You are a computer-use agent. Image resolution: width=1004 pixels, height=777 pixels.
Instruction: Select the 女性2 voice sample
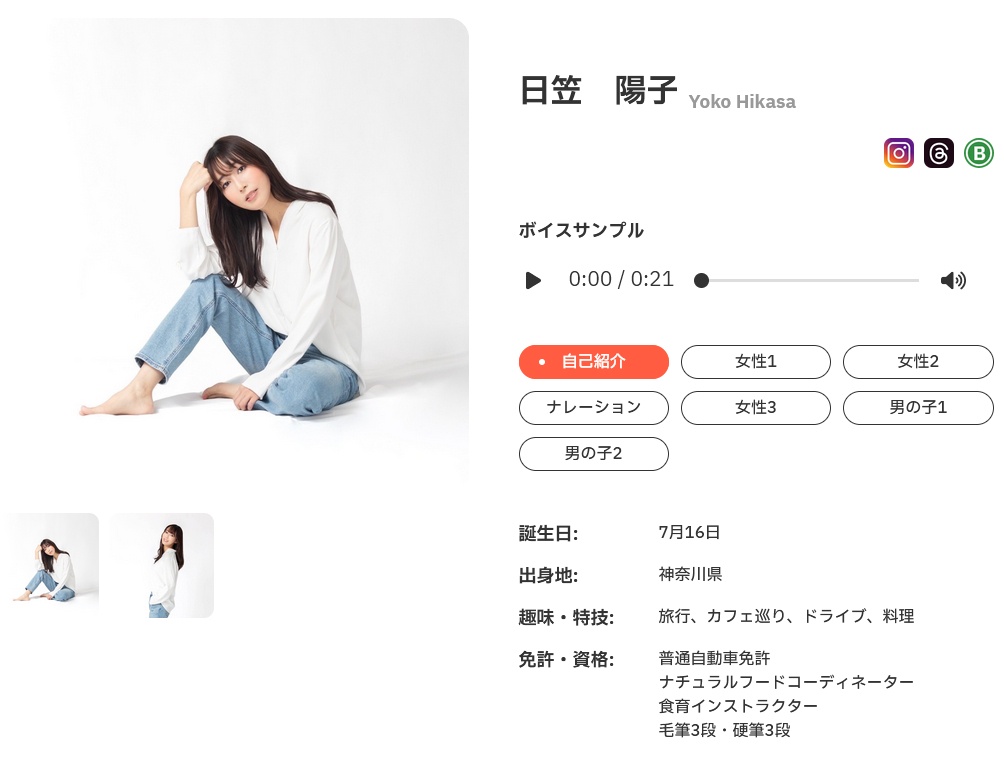[918, 361]
